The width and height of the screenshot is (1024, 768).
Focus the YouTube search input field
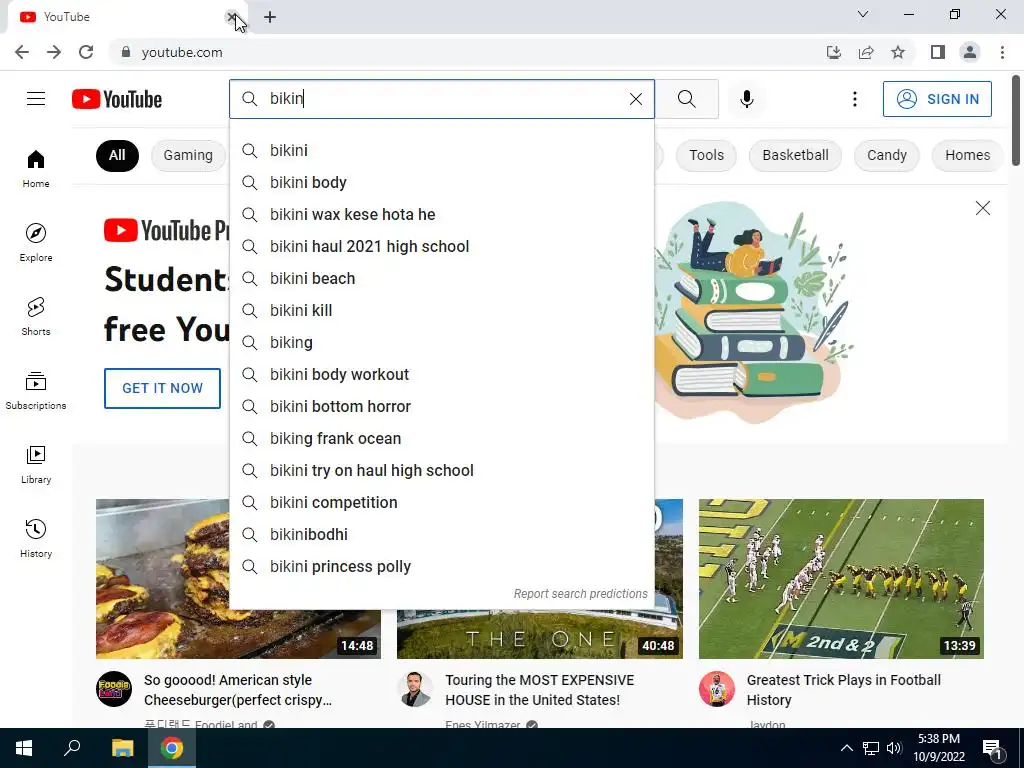click(444, 99)
